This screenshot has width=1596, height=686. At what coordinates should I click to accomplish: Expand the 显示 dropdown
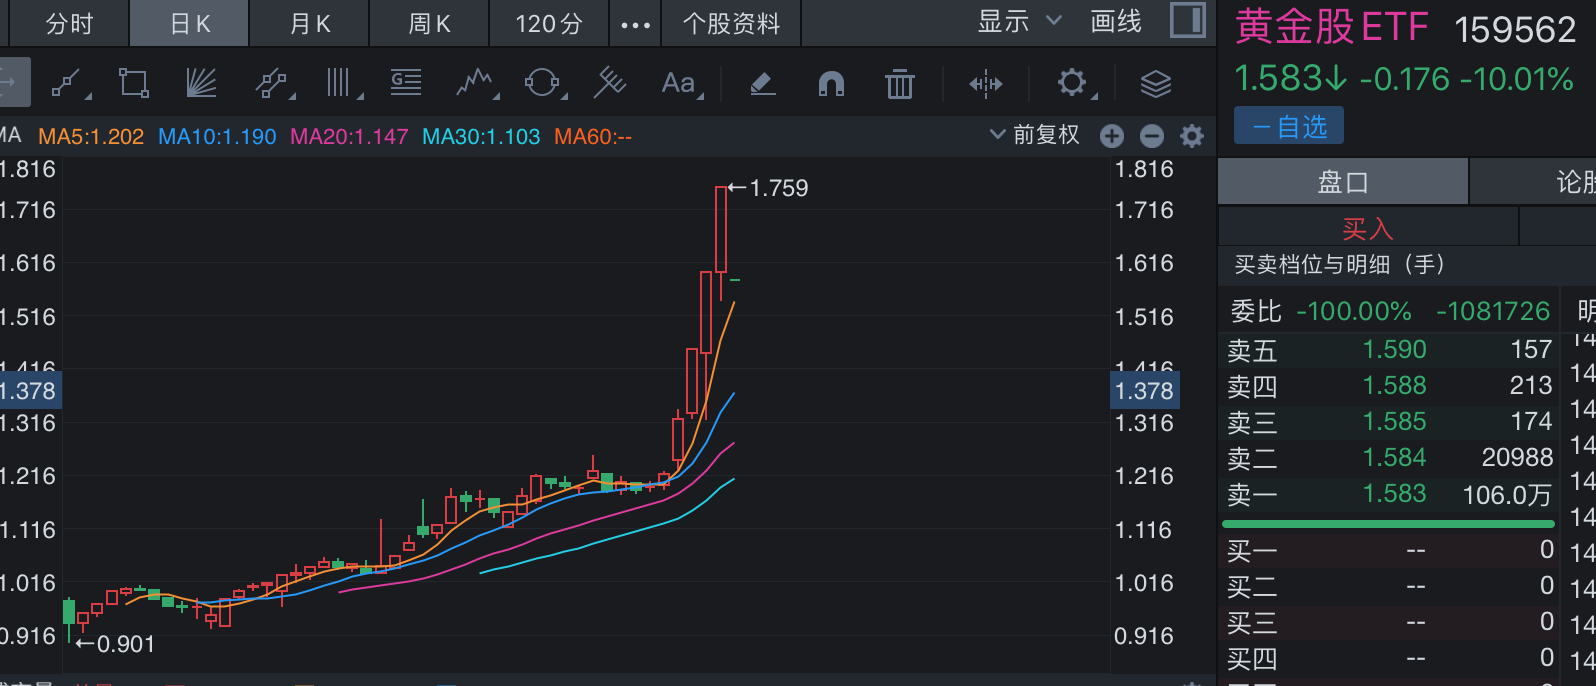[x=1019, y=22]
